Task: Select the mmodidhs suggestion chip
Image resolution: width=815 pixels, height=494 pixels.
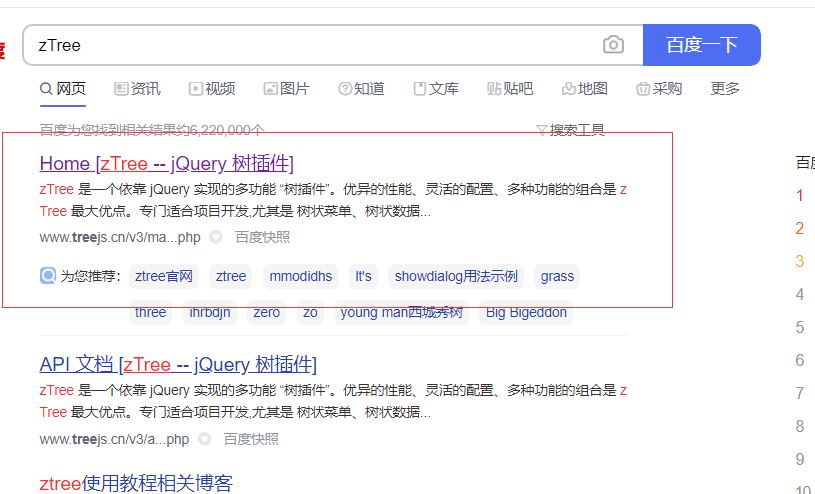Action: [300, 276]
